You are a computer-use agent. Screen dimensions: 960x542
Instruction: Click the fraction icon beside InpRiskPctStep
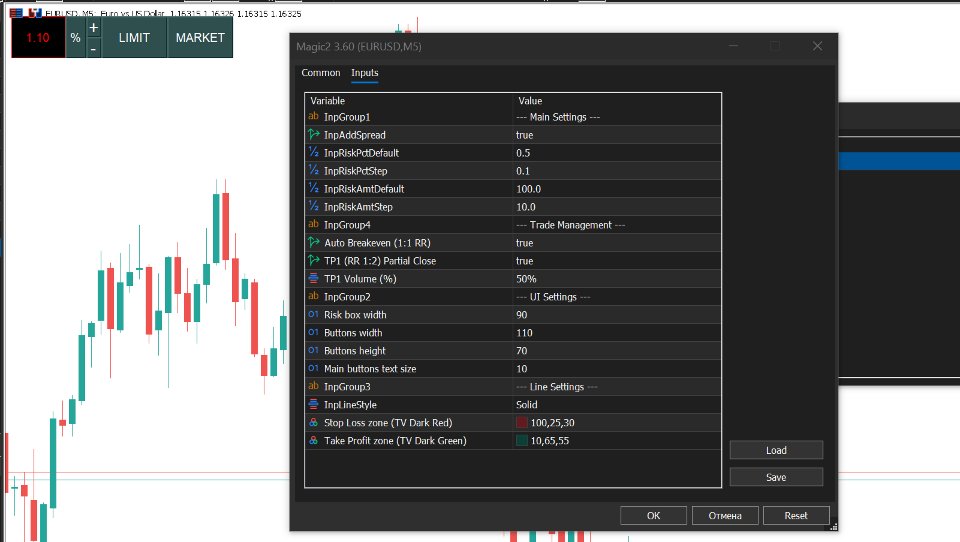click(x=313, y=170)
